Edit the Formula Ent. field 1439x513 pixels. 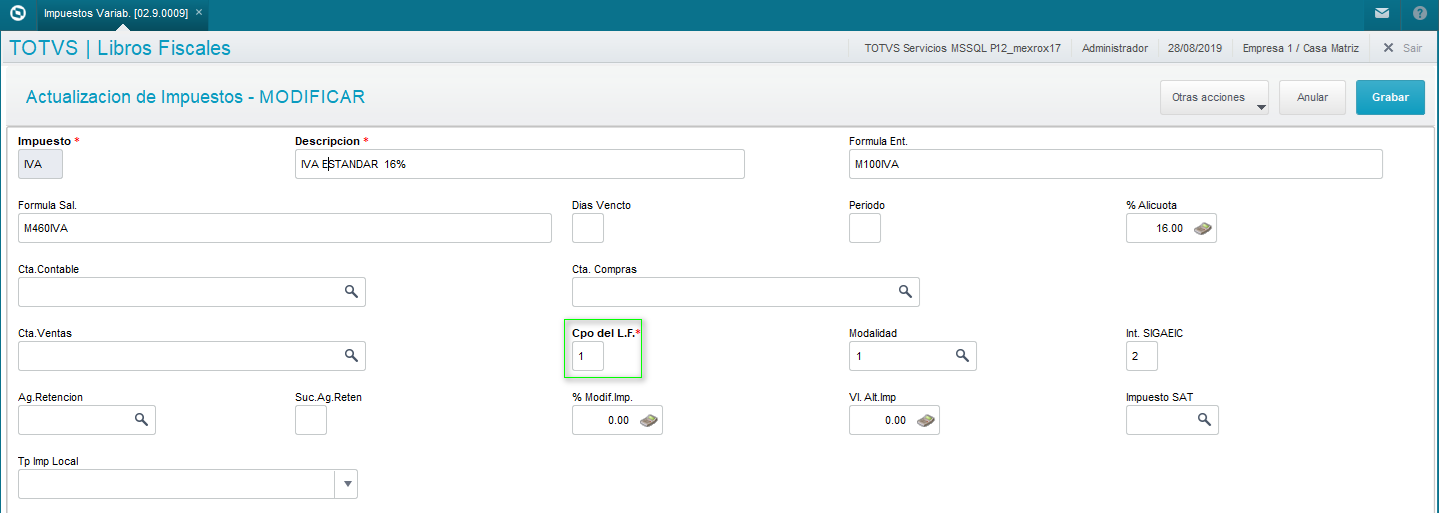(x=1116, y=164)
